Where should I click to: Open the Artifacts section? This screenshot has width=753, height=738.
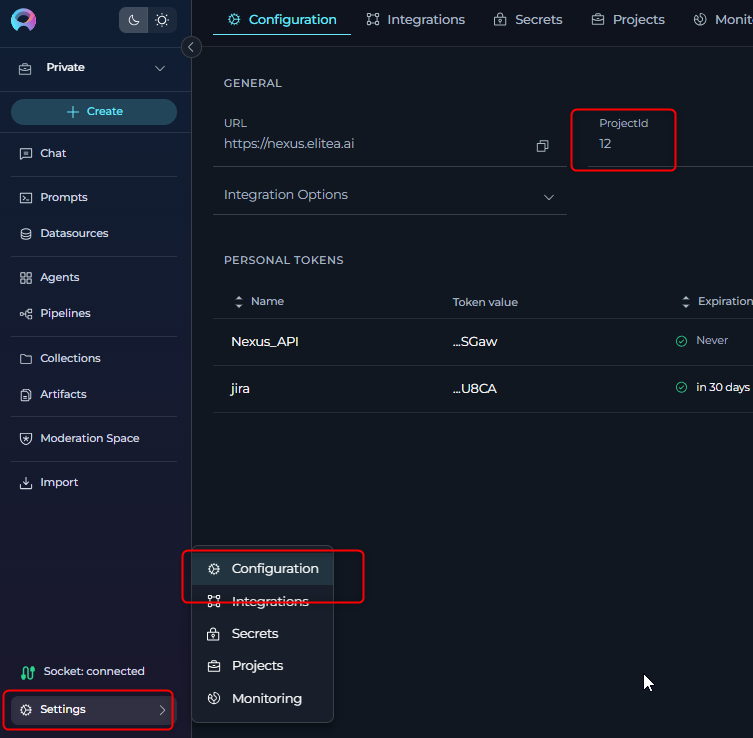click(62, 394)
